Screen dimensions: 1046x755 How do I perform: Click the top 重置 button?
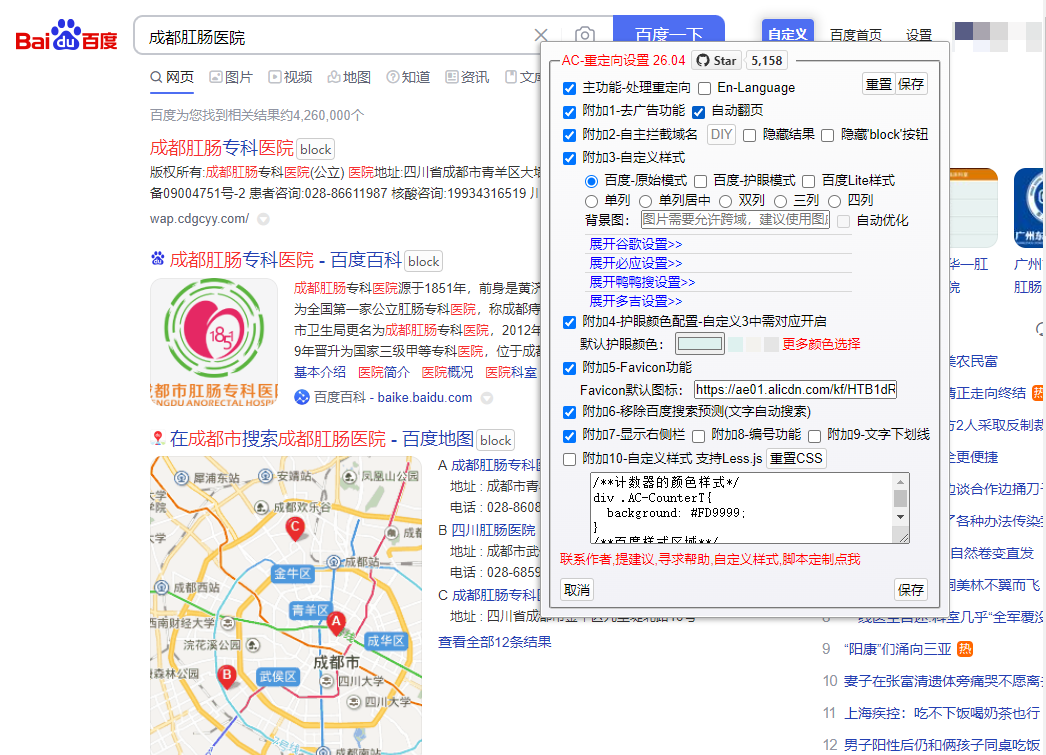tap(879, 84)
